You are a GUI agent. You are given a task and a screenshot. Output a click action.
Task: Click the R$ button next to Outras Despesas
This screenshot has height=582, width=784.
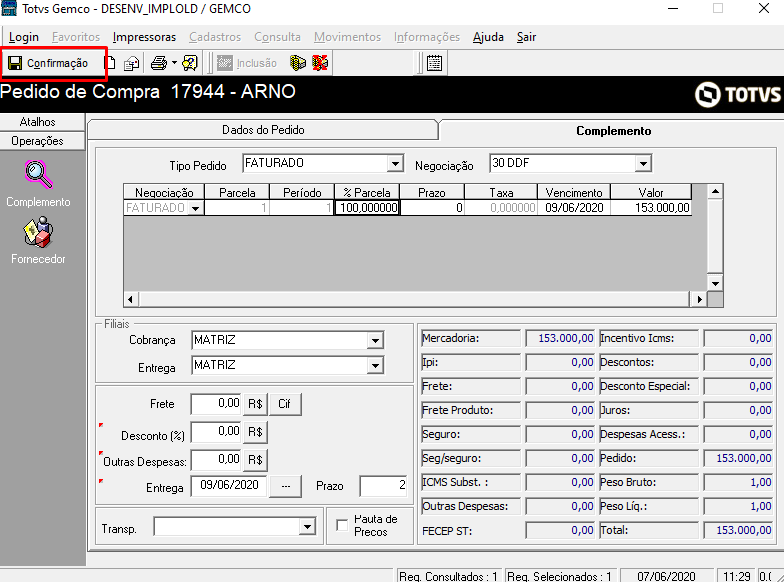click(255, 460)
